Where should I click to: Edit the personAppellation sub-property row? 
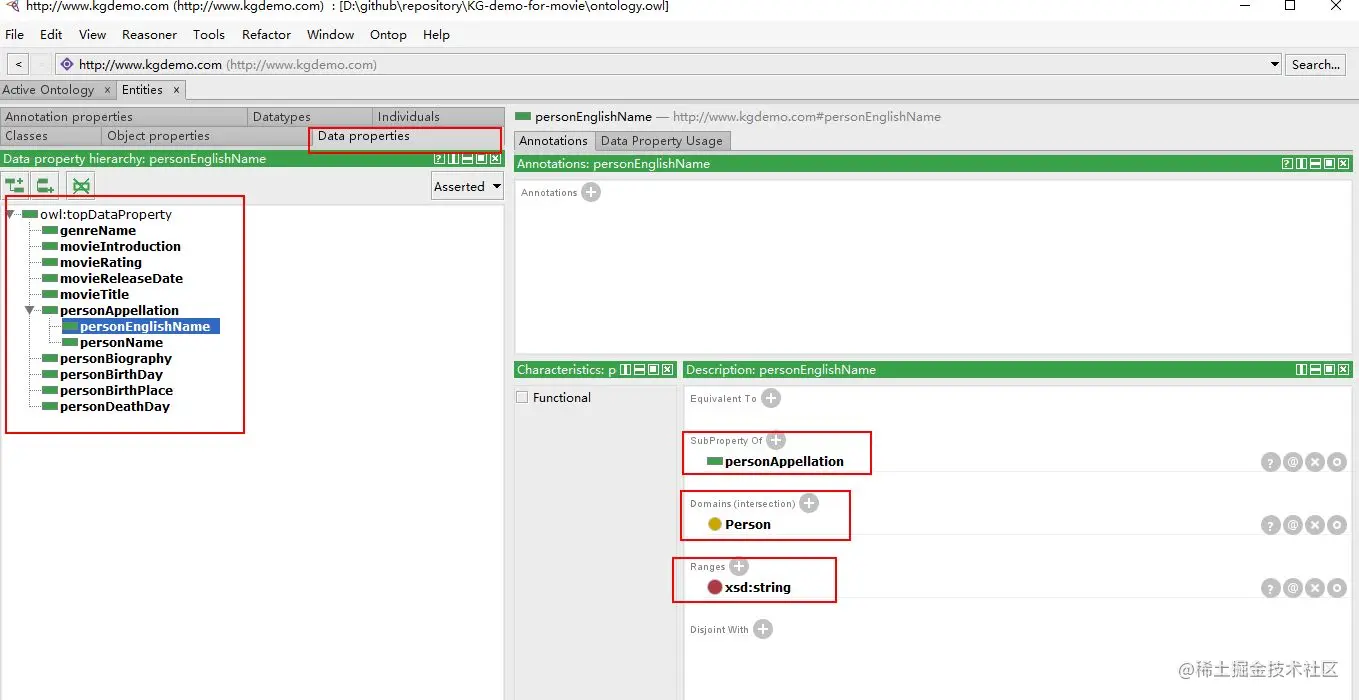(1337, 462)
